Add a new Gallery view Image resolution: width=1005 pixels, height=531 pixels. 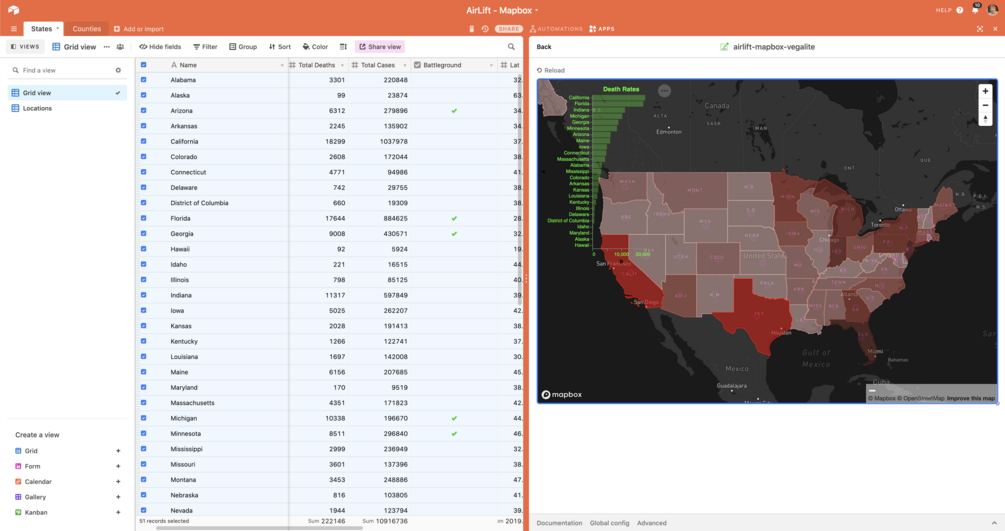tap(118, 497)
